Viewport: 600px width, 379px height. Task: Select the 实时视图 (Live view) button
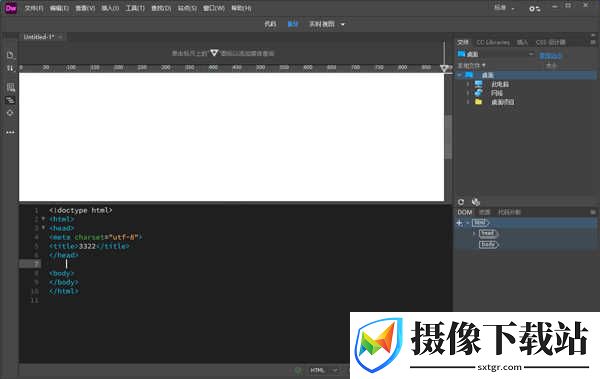[x=322, y=24]
